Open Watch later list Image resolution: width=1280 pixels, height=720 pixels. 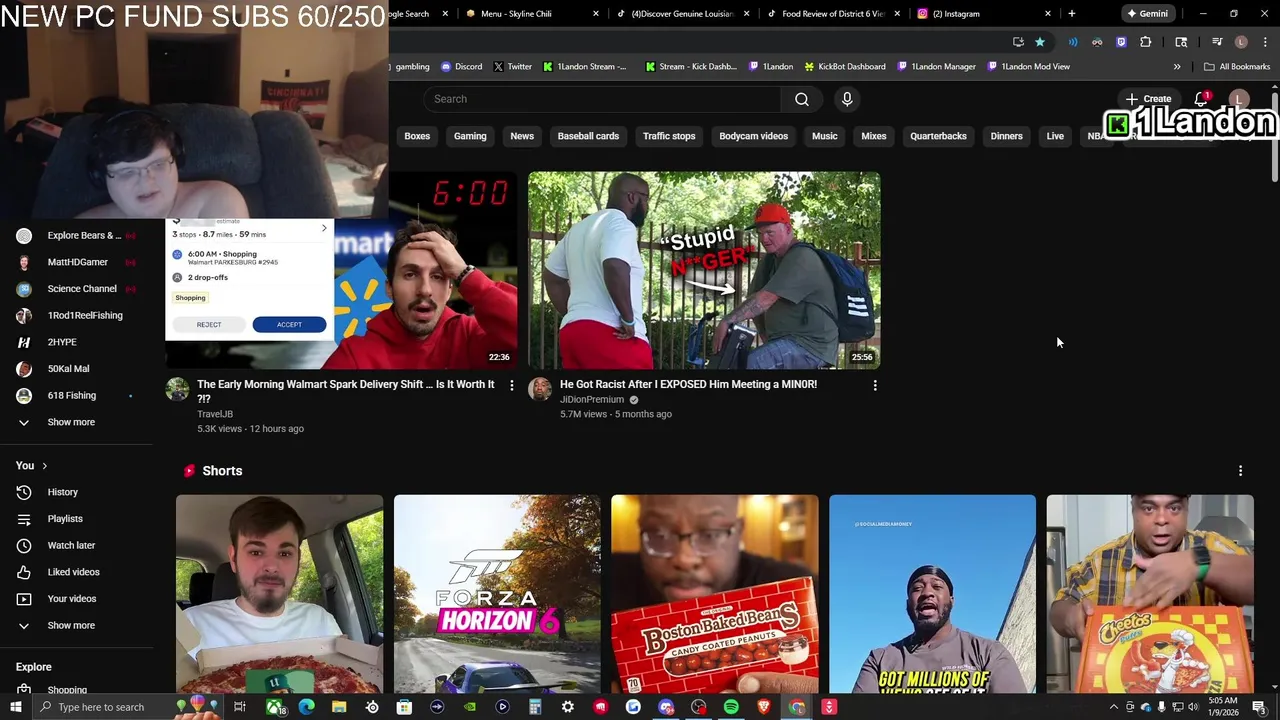(x=71, y=545)
